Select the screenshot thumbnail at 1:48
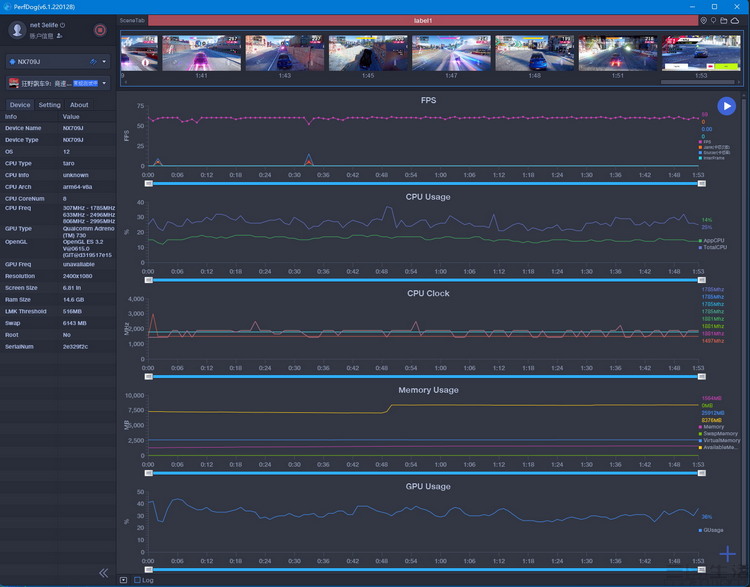Screen dimensions: 750x587 [x=534, y=53]
